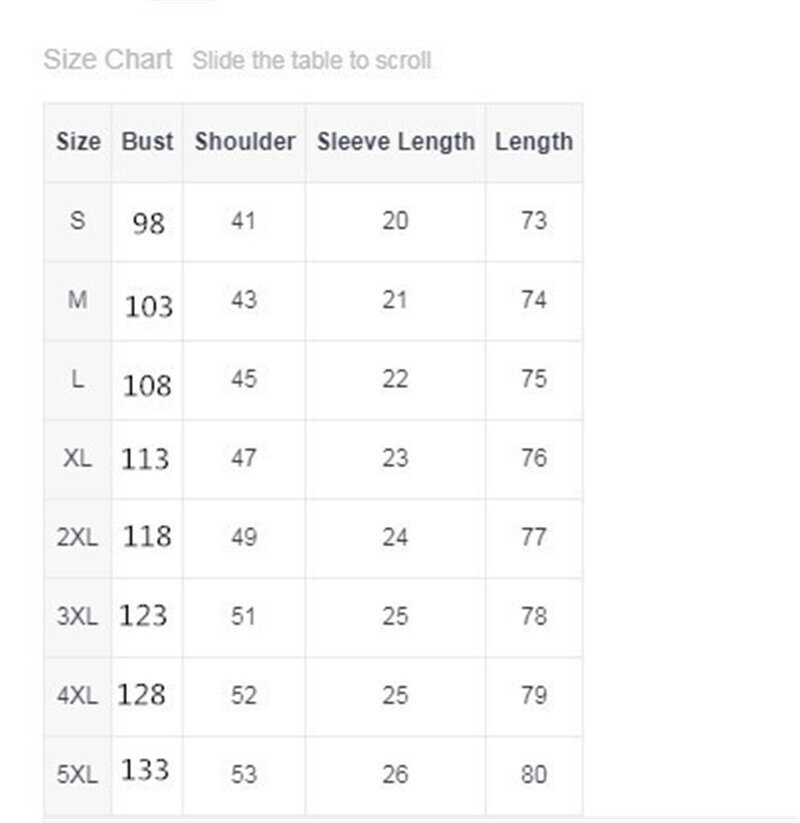Click the Sleeve Length column header
This screenshot has height=823, width=800.
point(396,142)
